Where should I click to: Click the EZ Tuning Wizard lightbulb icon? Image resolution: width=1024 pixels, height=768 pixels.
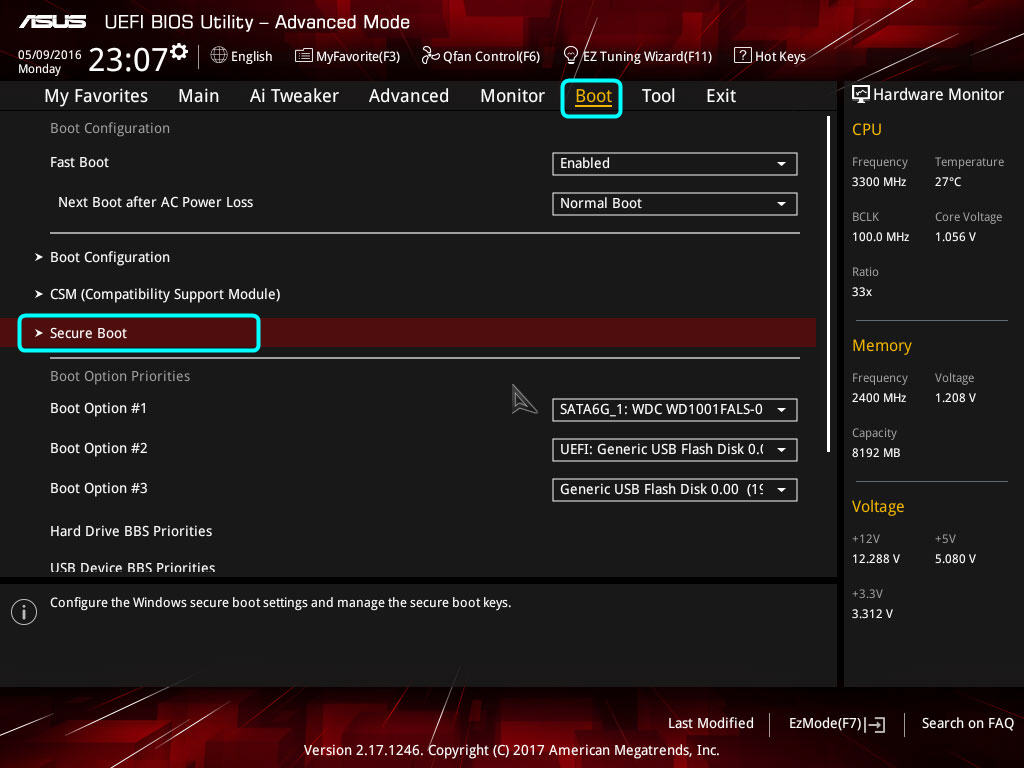tap(571, 56)
